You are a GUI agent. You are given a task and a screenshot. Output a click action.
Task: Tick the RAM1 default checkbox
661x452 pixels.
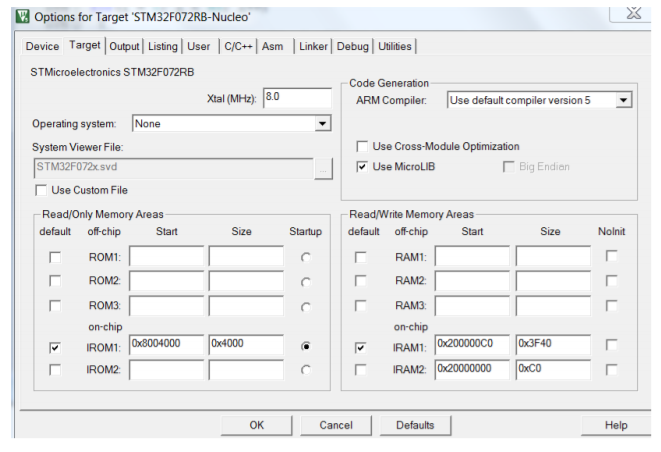coord(360,257)
